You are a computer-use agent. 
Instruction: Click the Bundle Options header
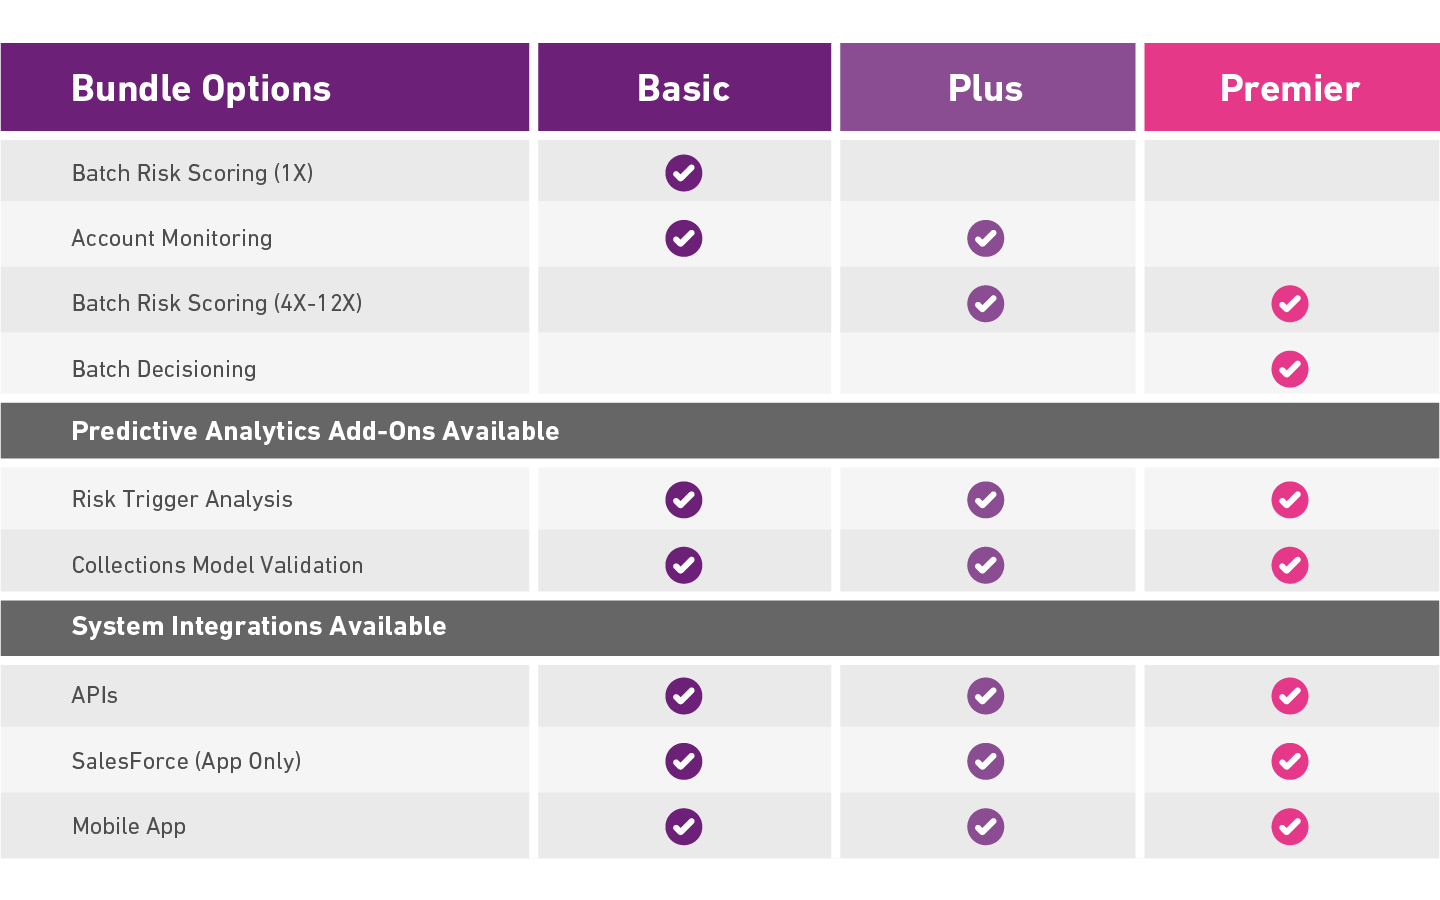point(201,88)
